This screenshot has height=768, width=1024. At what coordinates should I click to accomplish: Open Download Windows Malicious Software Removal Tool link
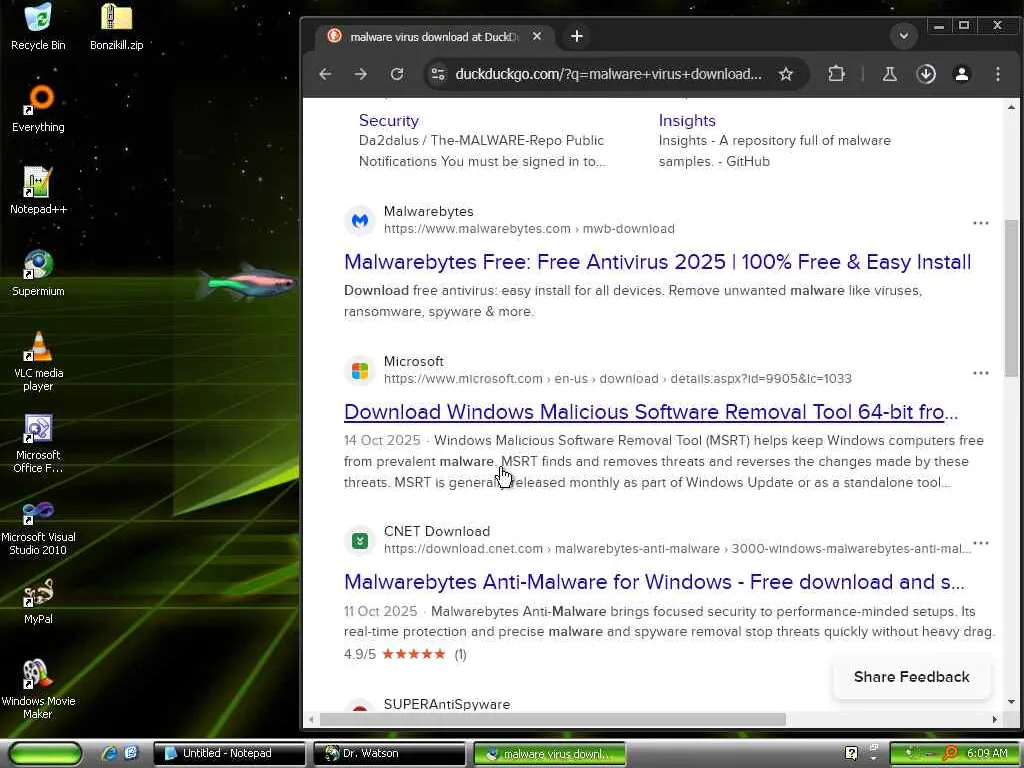pos(650,412)
